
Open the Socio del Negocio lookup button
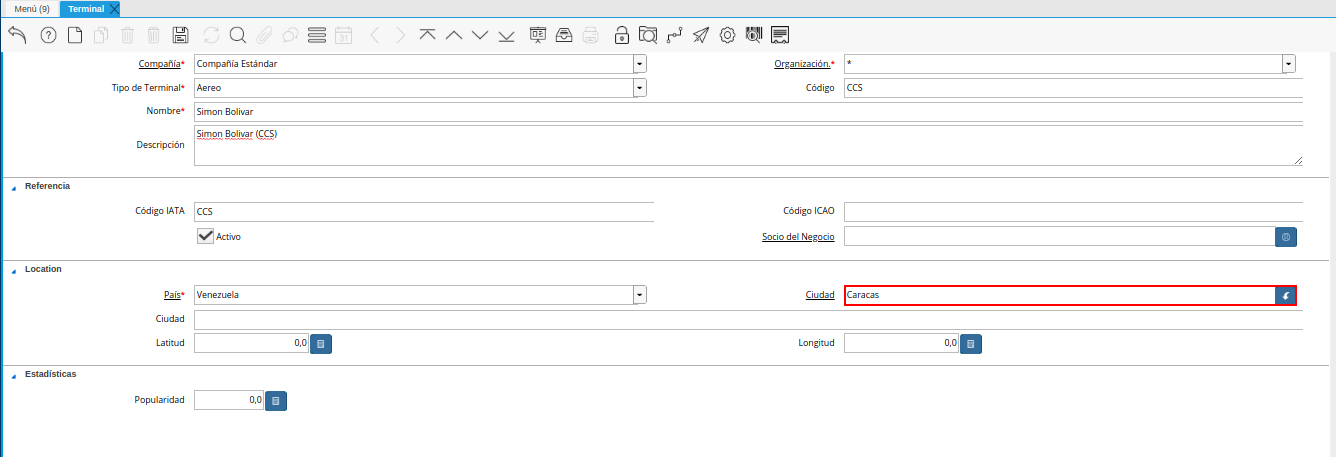[x=1286, y=237]
